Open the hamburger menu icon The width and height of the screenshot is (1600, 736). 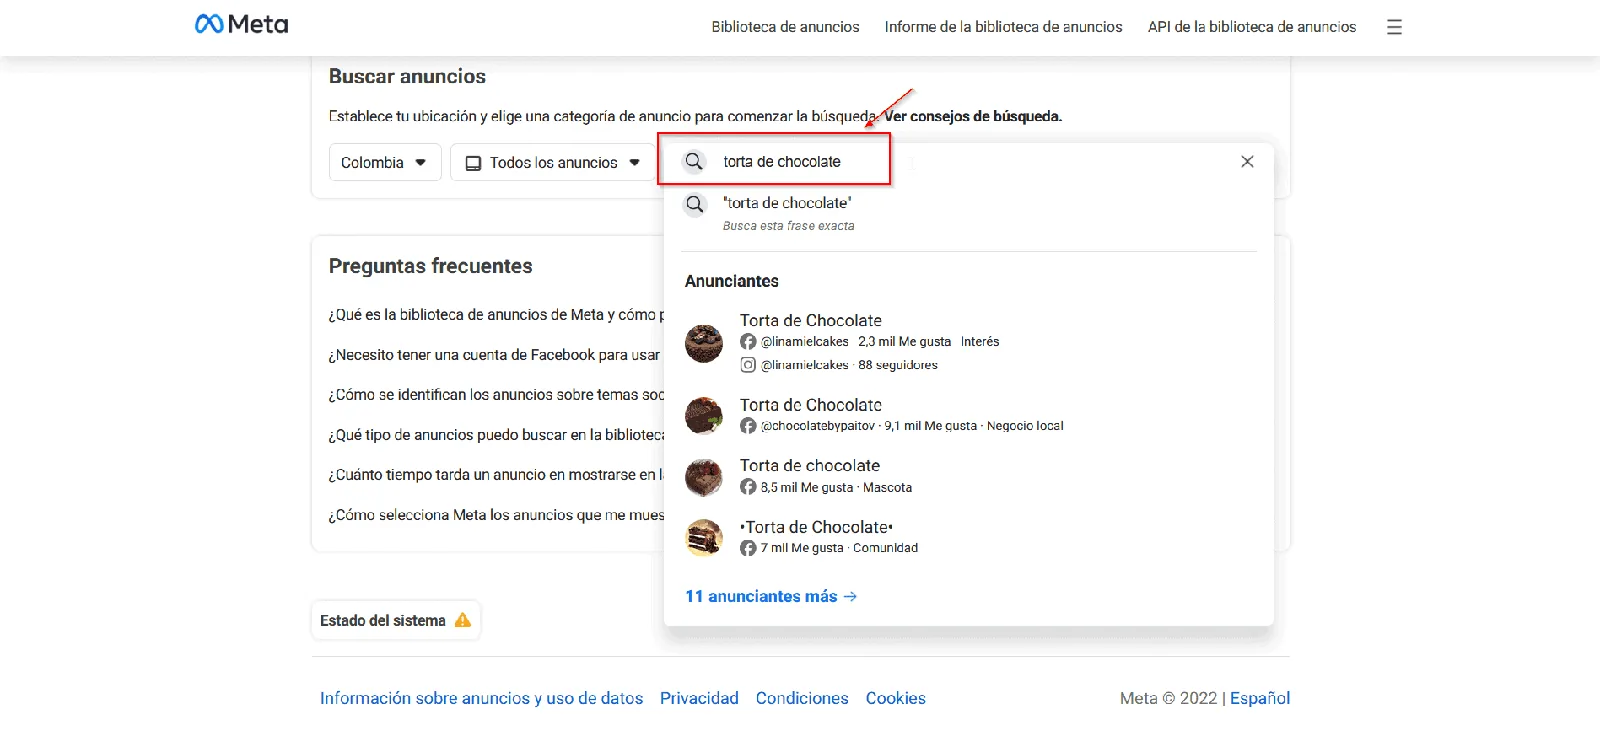(1394, 27)
